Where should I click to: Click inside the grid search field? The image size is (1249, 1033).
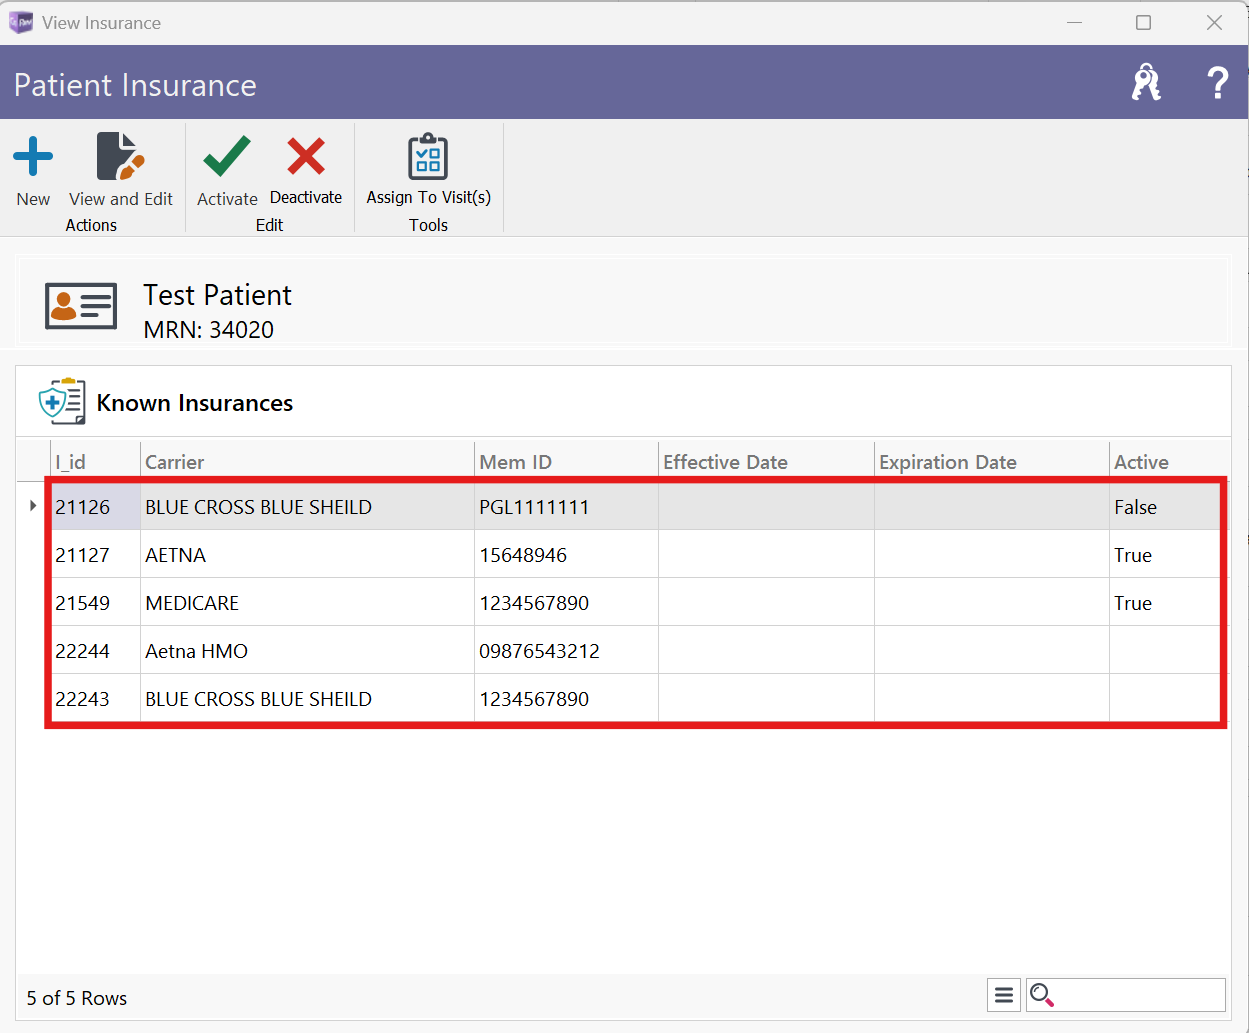coord(1140,995)
